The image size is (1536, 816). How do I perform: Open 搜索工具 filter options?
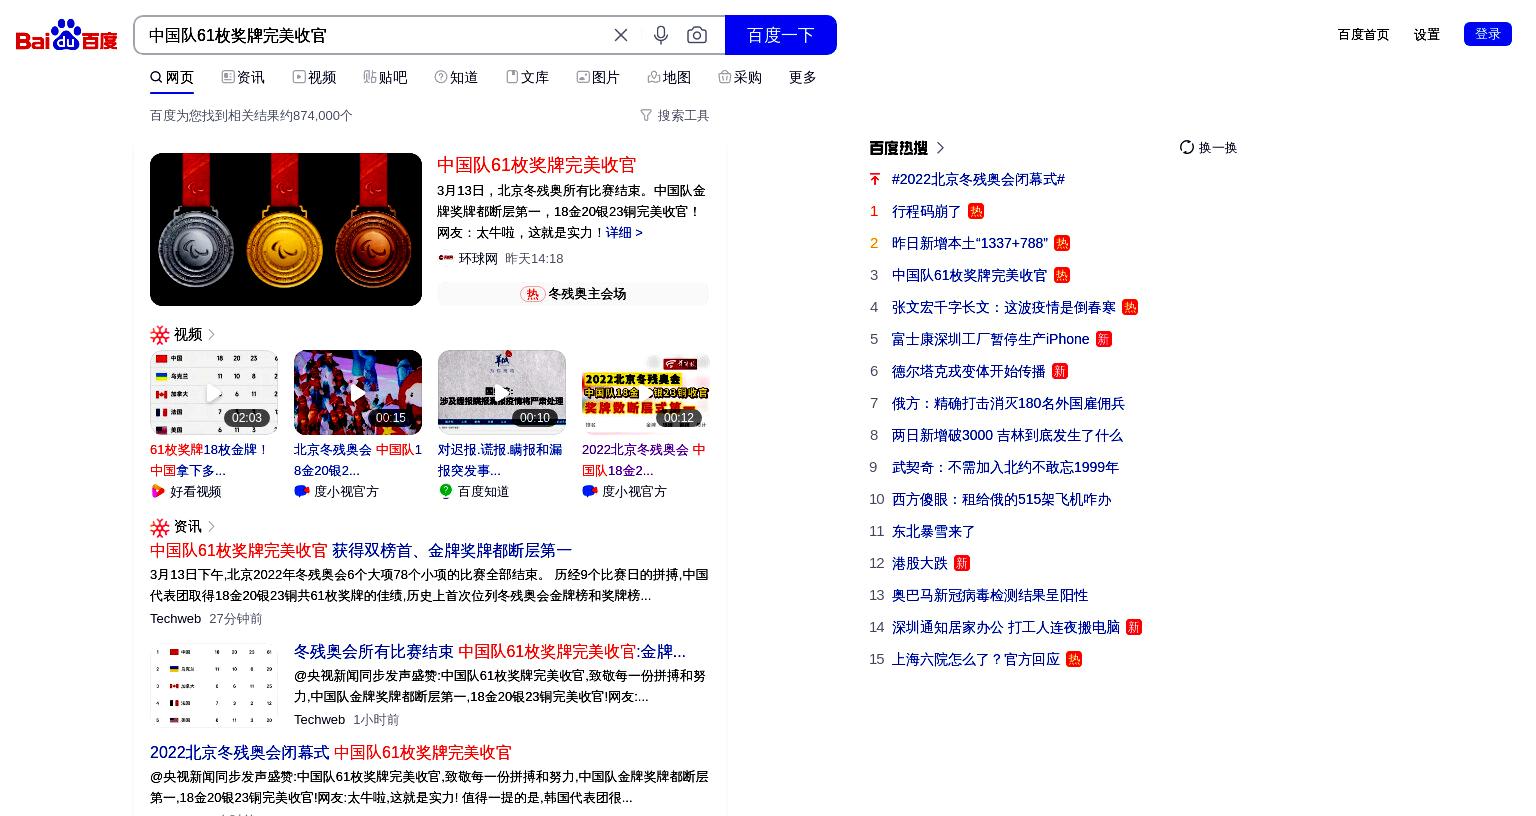click(674, 115)
